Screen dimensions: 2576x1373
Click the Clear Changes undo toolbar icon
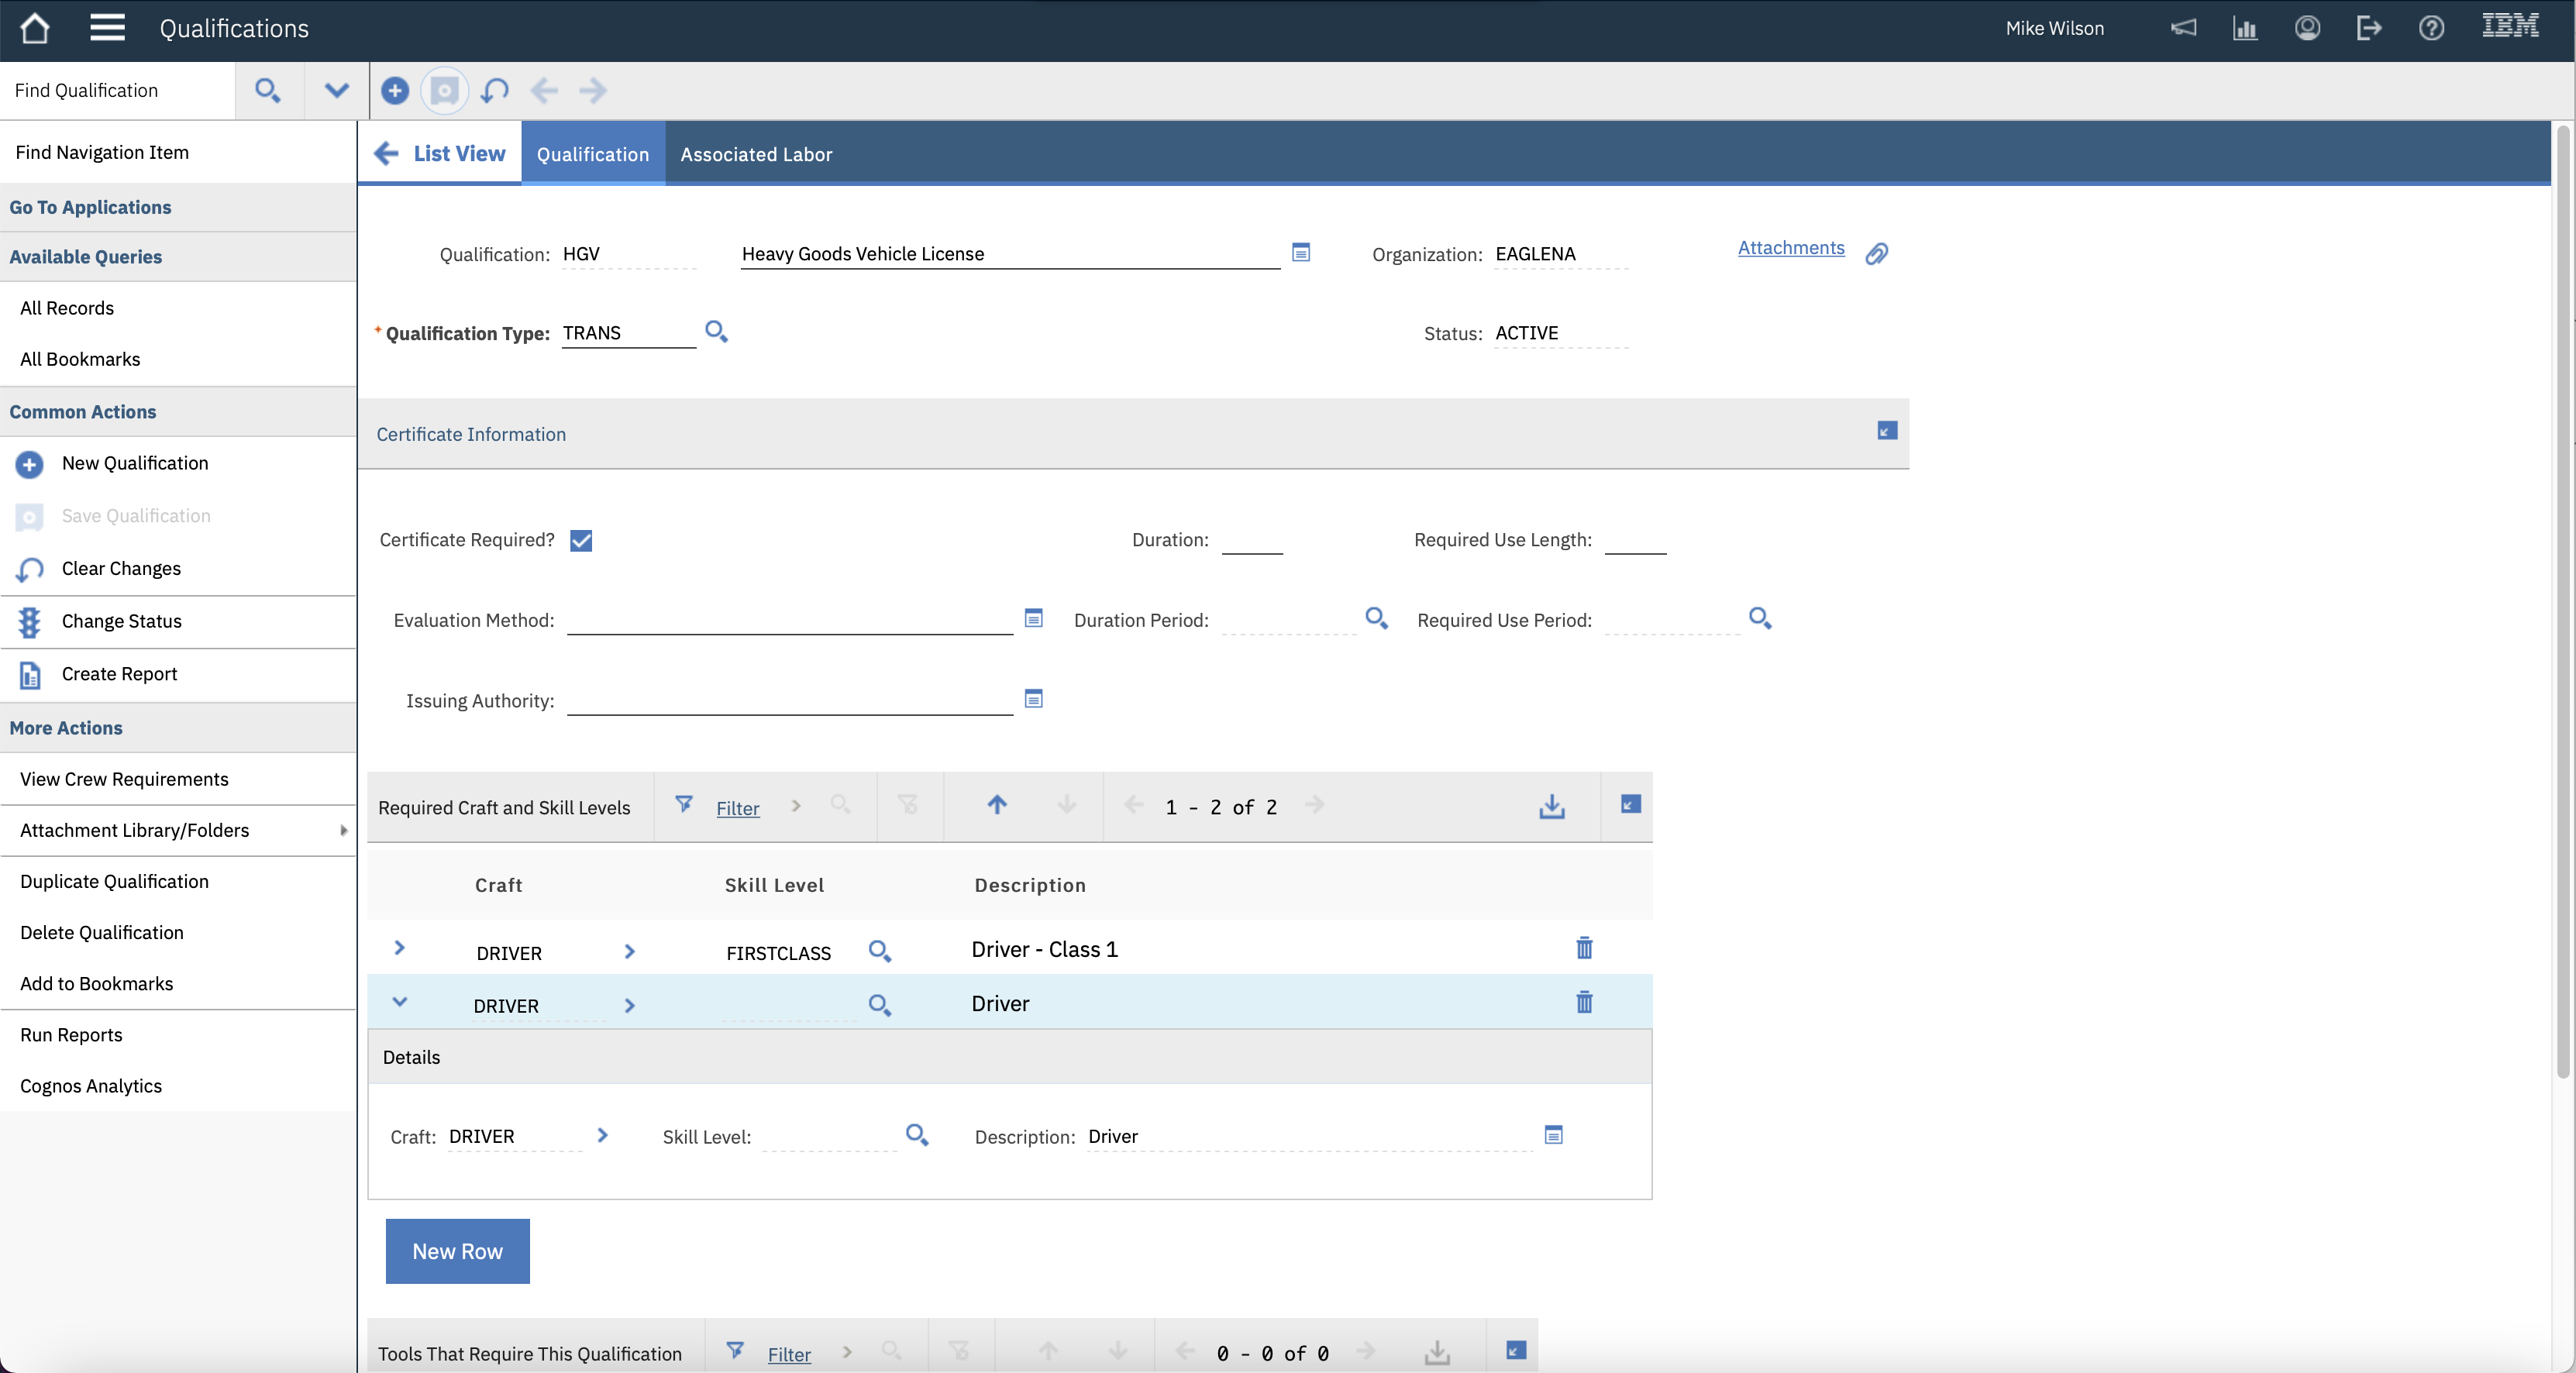[494, 91]
